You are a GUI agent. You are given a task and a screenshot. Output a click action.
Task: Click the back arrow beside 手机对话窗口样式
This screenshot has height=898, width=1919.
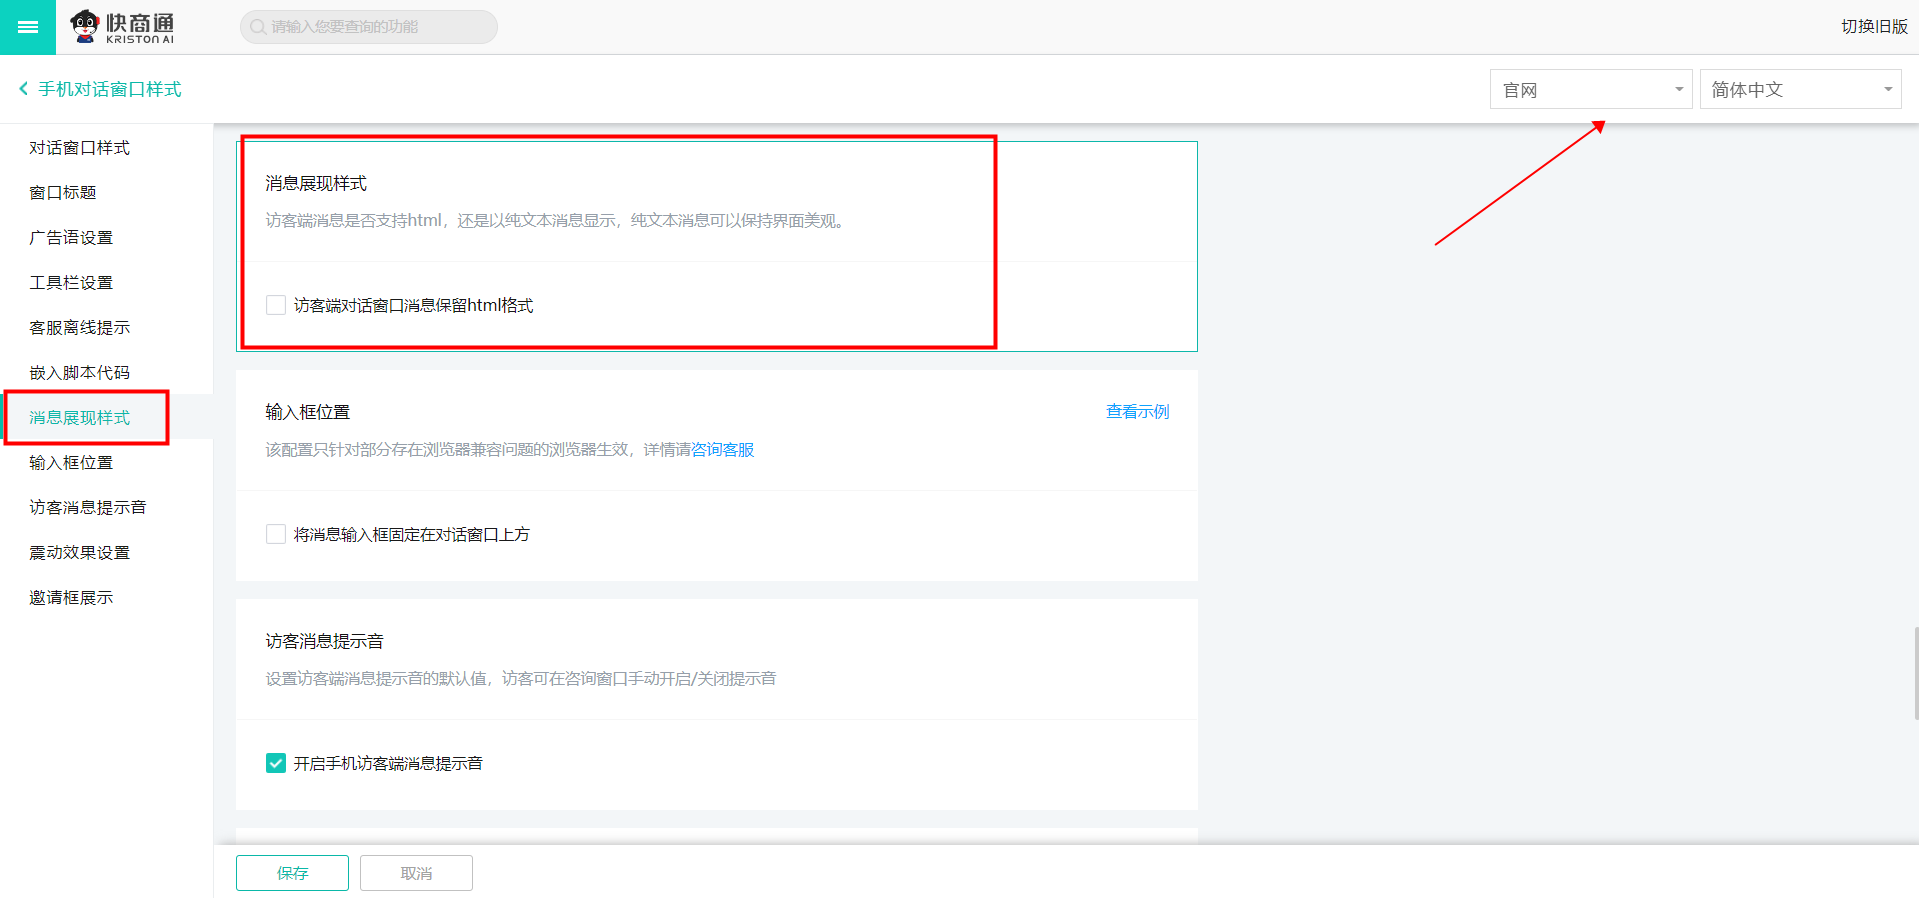point(23,89)
